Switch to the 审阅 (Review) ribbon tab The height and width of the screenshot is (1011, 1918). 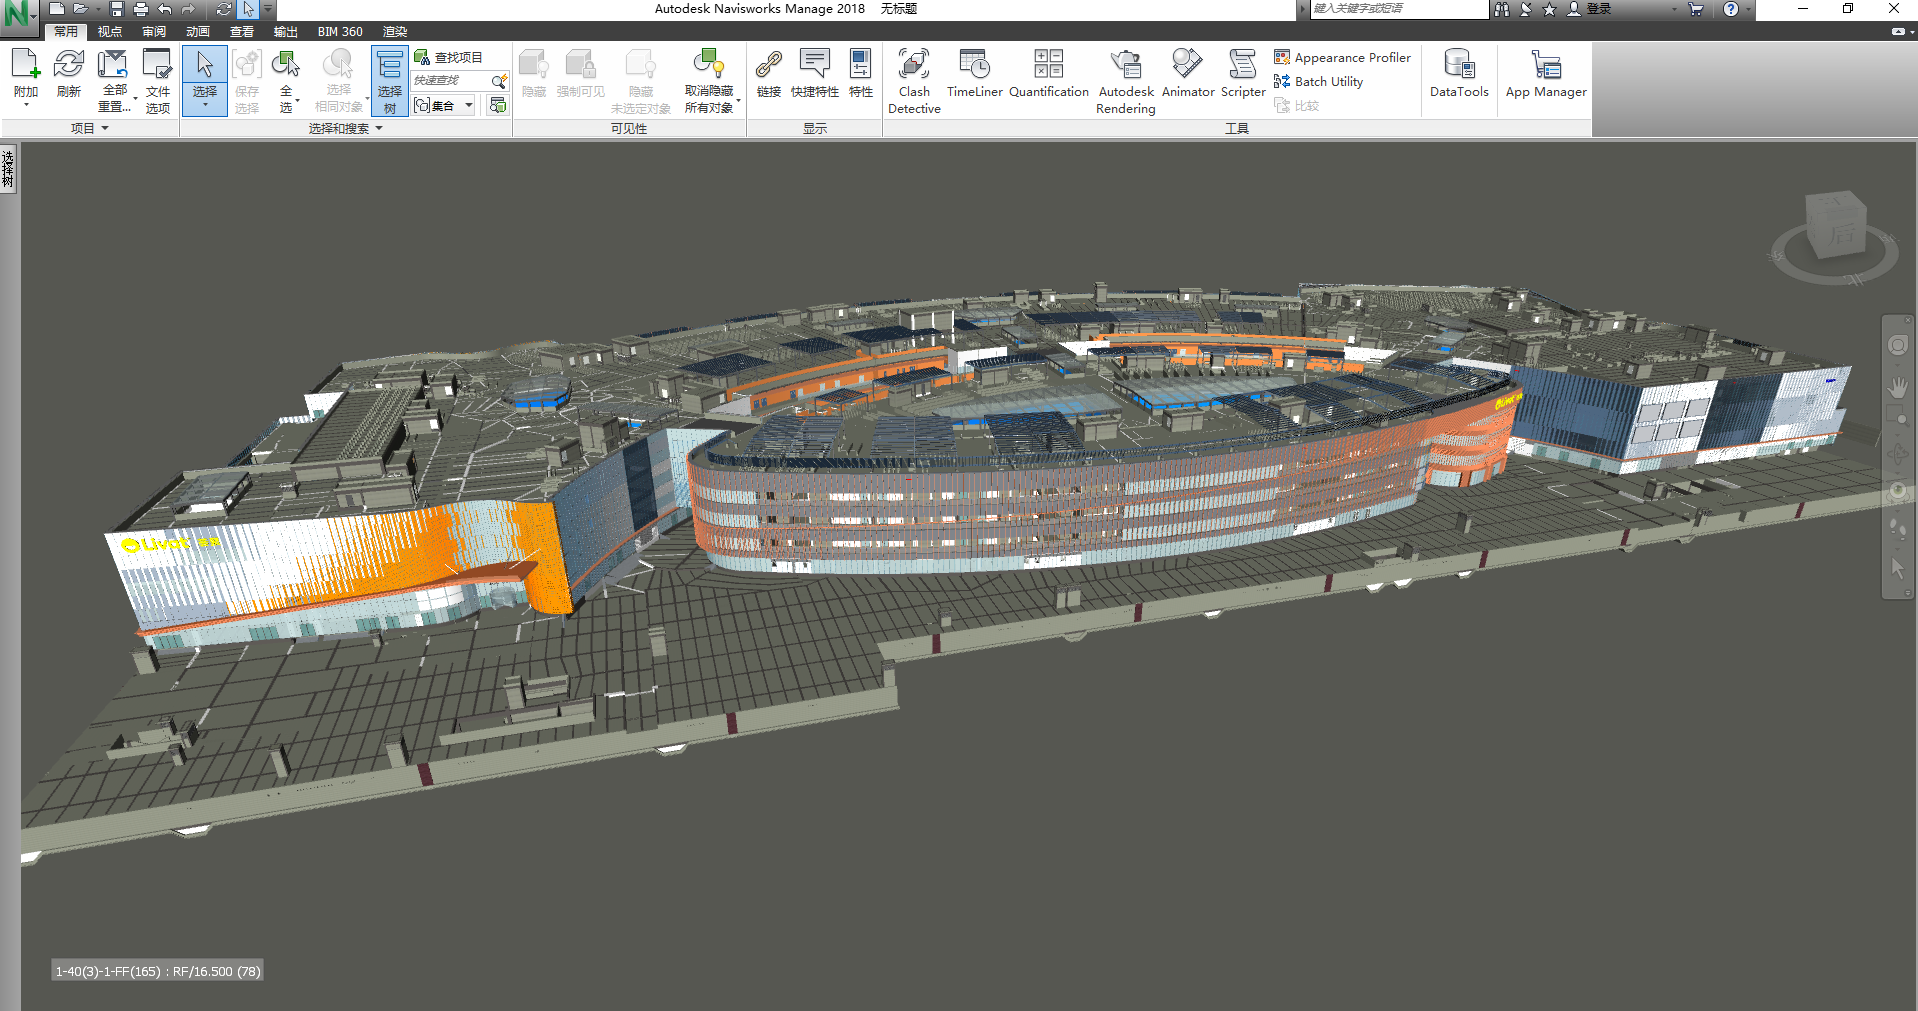point(154,32)
